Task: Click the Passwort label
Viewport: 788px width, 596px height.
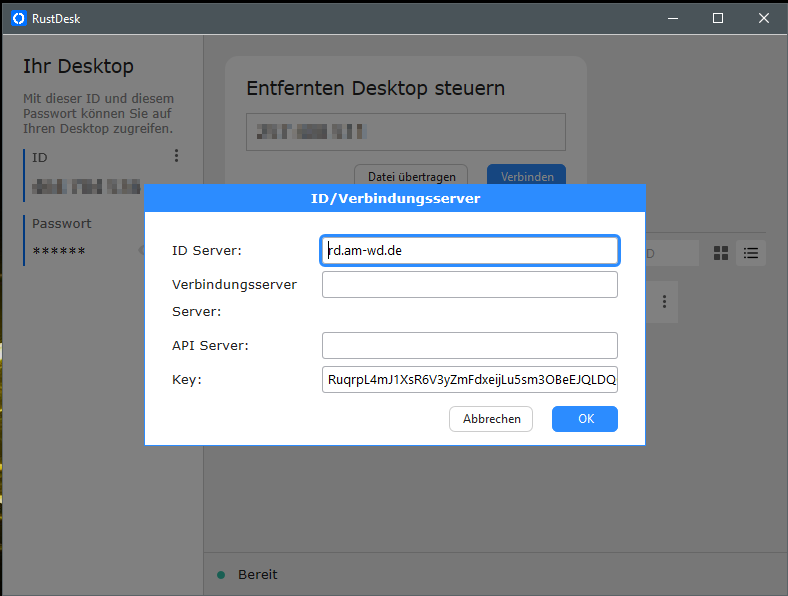Action: 61,224
